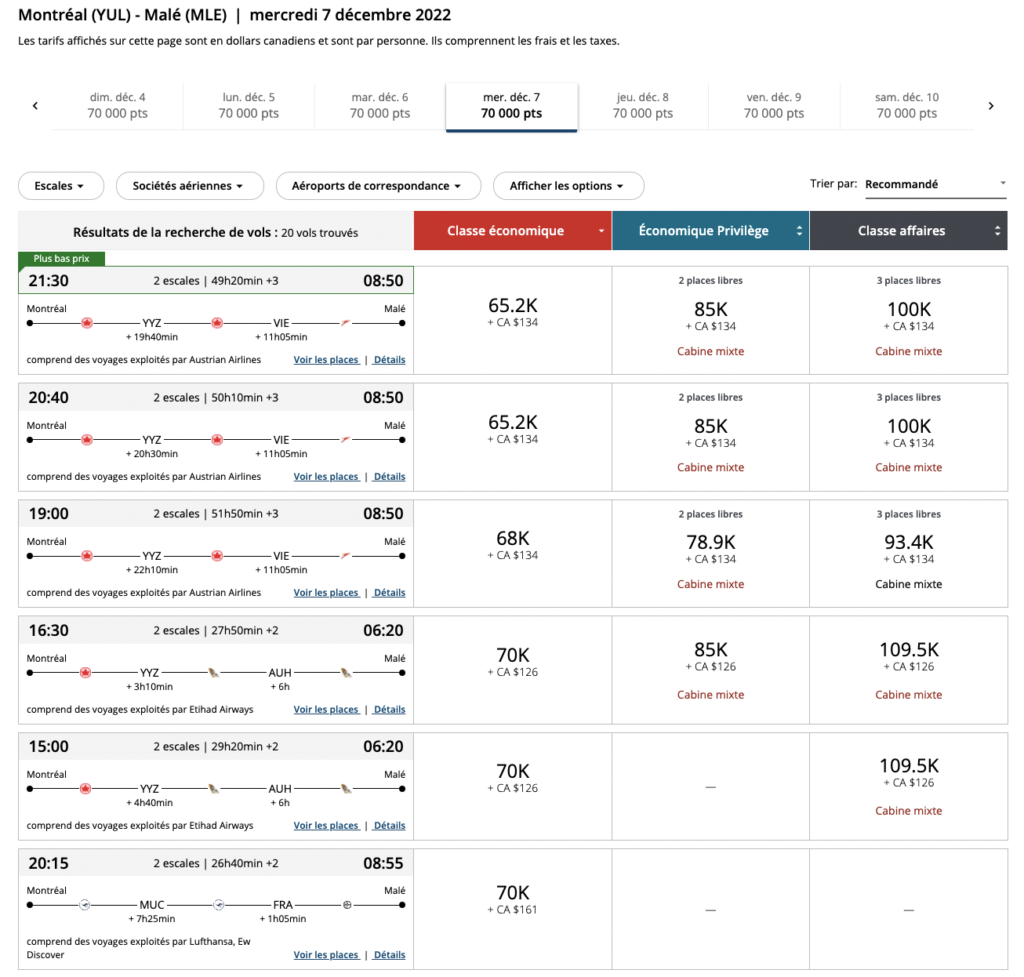Open the Escales filter dropdown
Viewport: 1024px width, 977px height.
(x=59, y=186)
